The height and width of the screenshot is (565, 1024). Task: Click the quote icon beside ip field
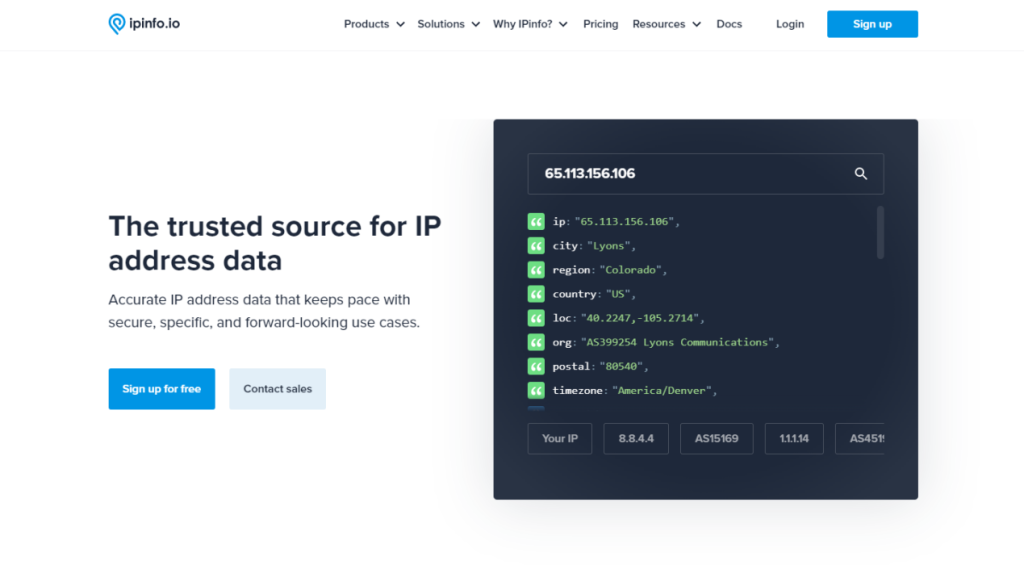(536, 222)
